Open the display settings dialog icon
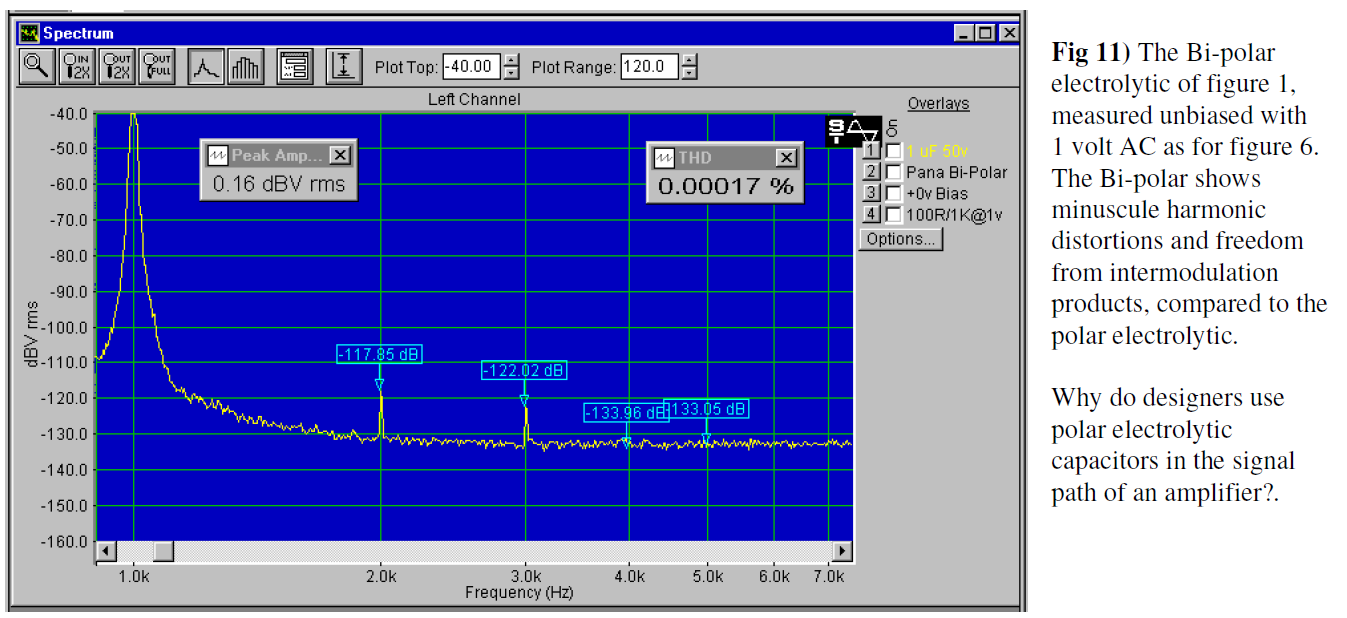This screenshot has width=1347, height=618. click(293, 67)
